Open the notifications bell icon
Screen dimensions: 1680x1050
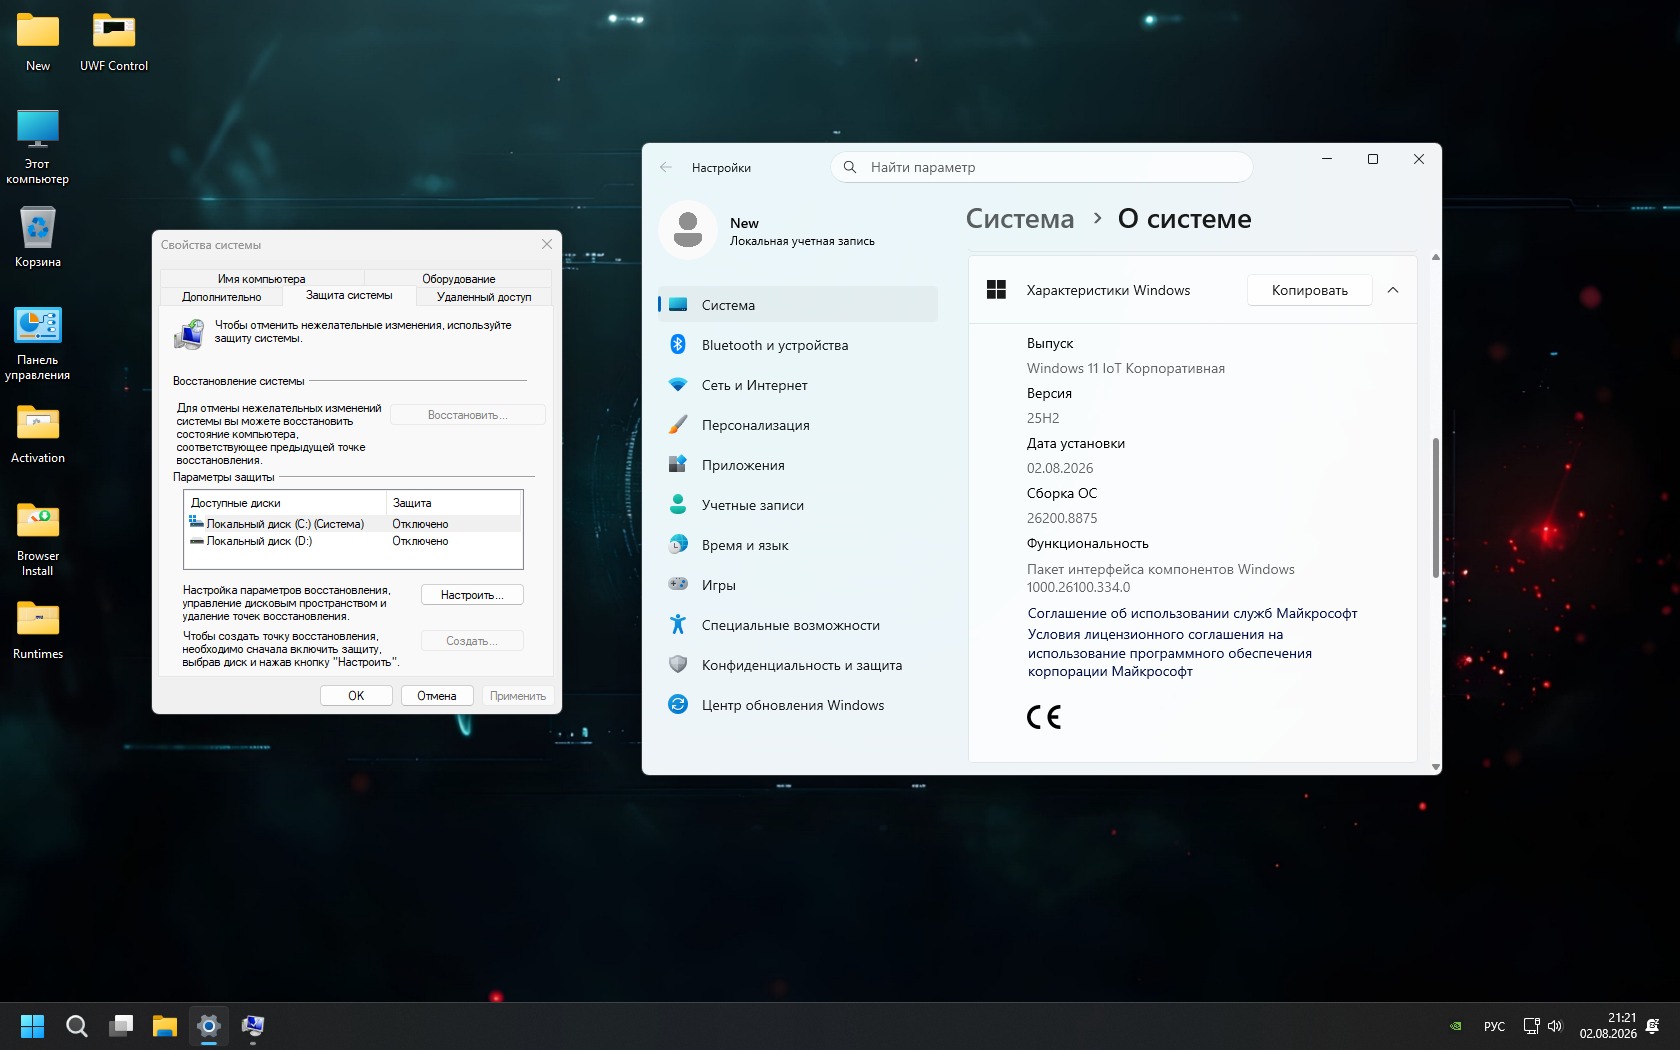pyautogui.click(x=1653, y=1026)
